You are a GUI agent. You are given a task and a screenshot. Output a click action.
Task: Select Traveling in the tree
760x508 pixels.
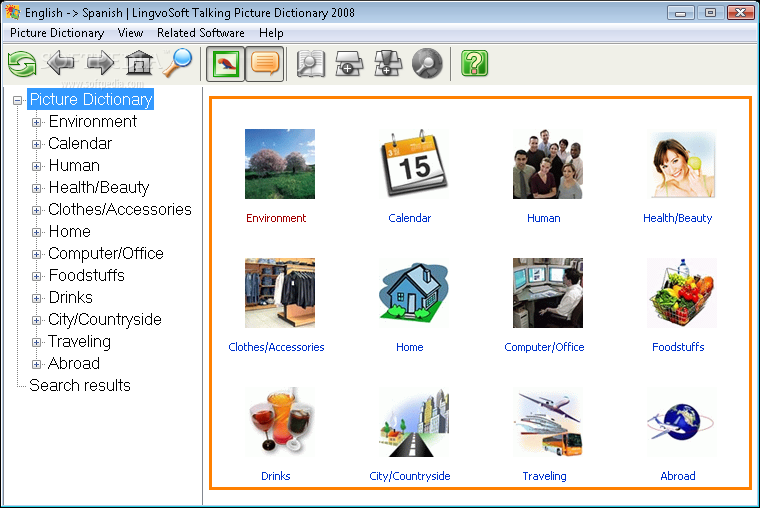tap(79, 342)
